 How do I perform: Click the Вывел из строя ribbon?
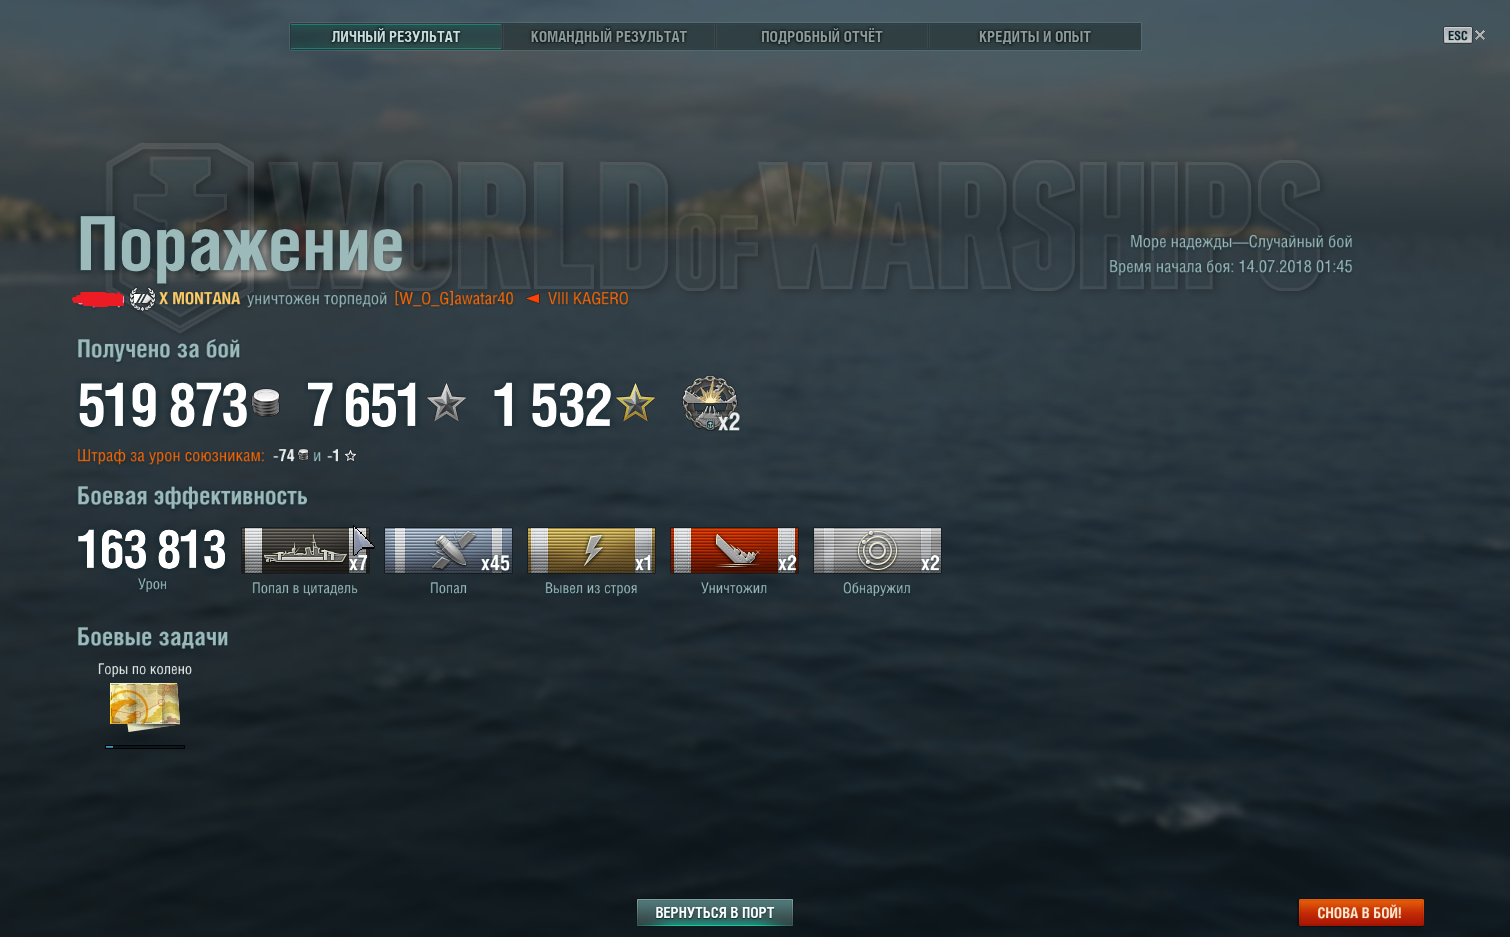point(591,551)
